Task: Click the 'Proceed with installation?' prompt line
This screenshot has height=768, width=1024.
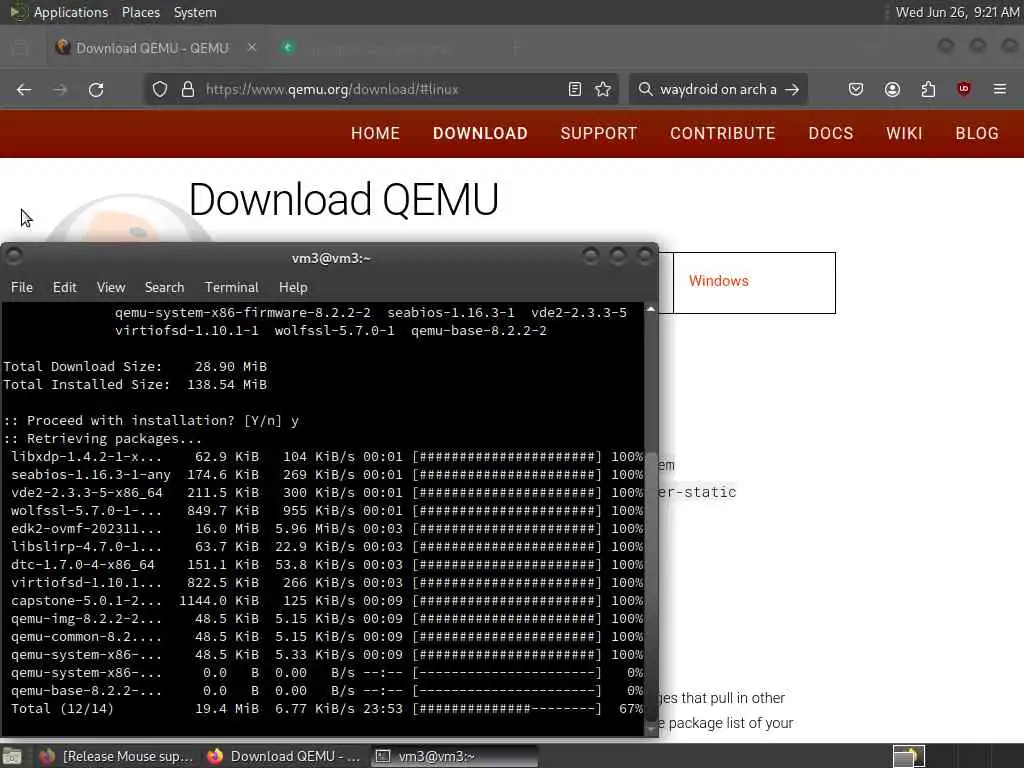Action: point(151,421)
